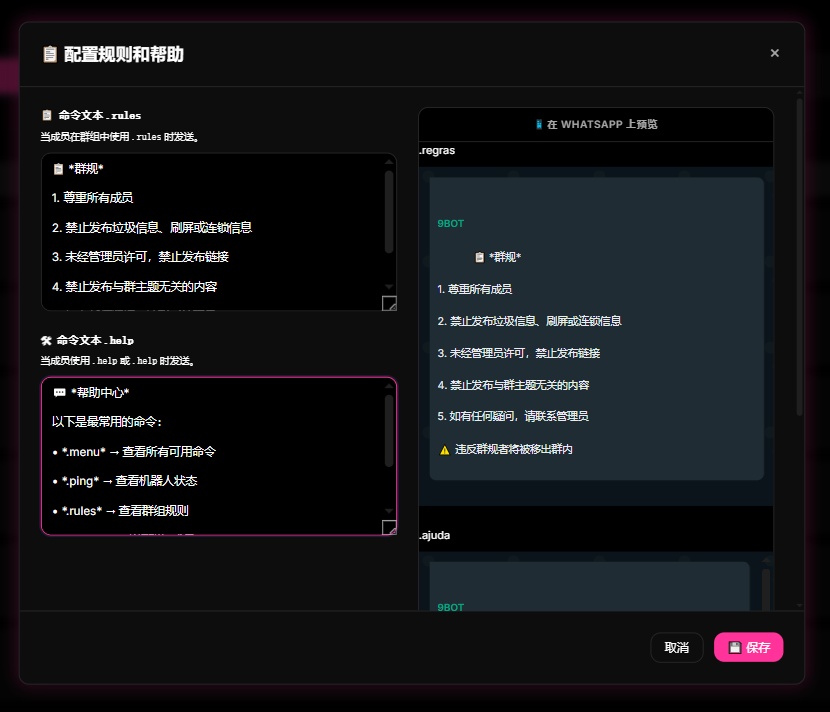Click '1. 尊重所有成员' in the WhatsApp preview

coord(475,289)
